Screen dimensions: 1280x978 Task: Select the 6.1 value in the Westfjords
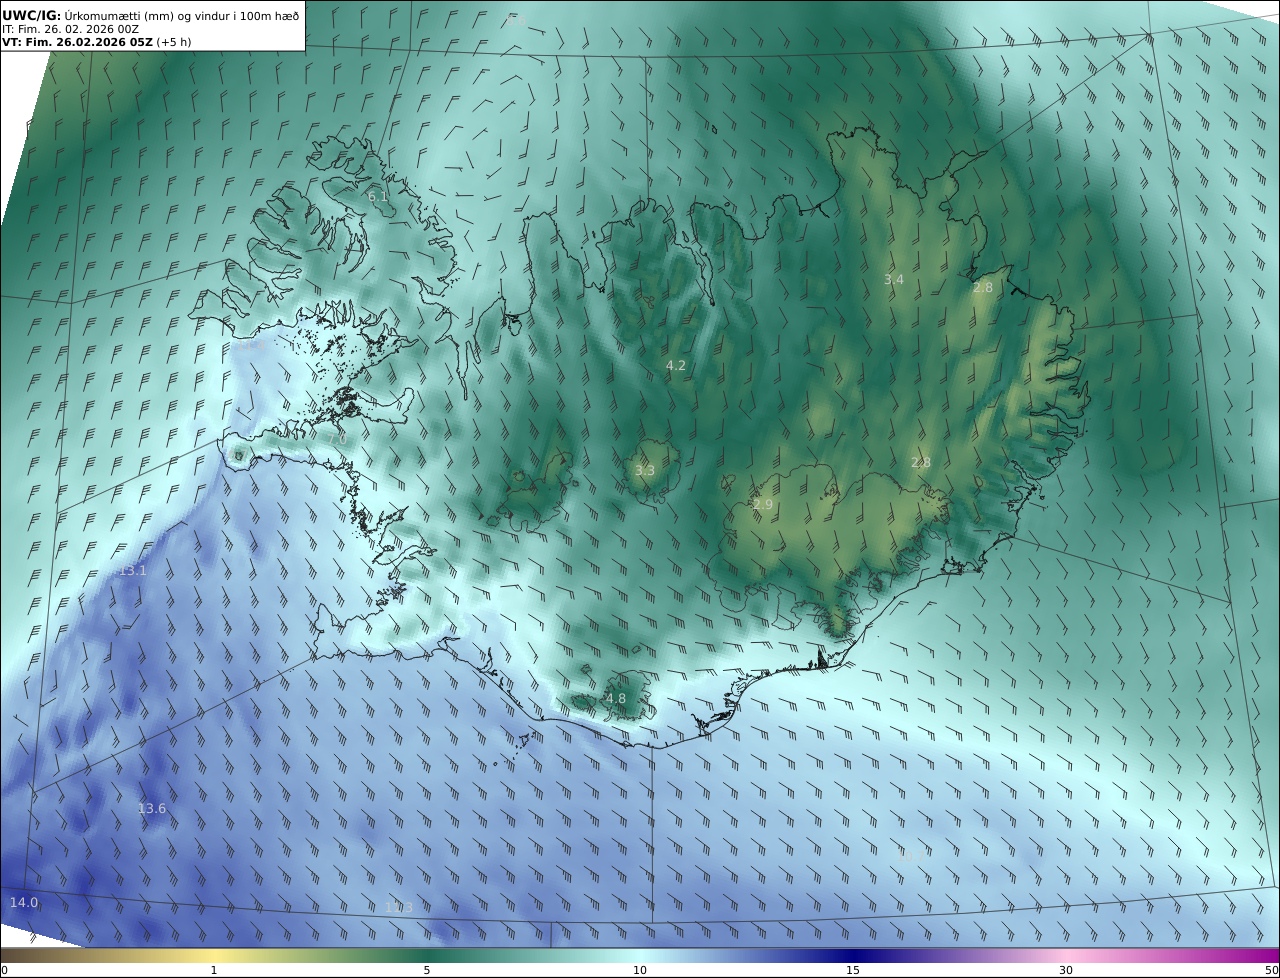tap(378, 197)
